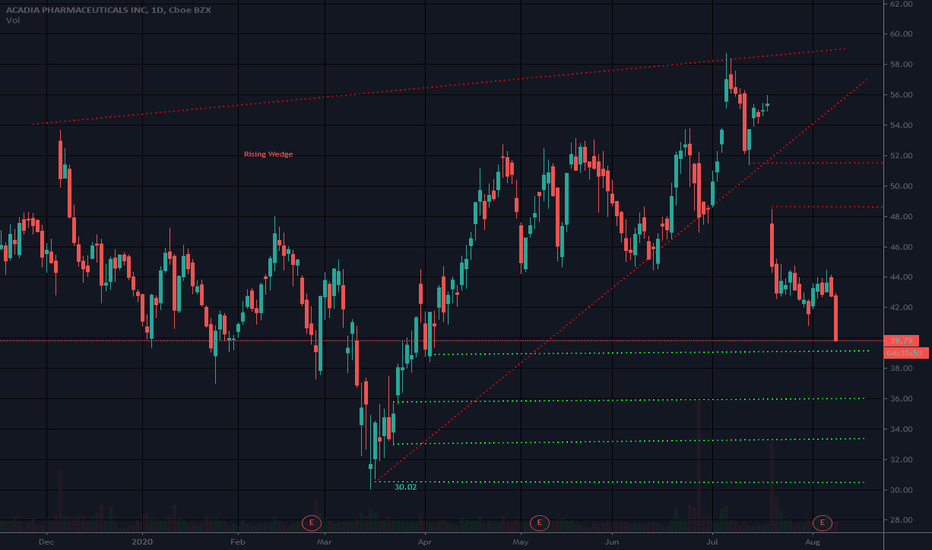Click the 58.00 price axis label
The image size is (932, 550).
click(x=901, y=64)
